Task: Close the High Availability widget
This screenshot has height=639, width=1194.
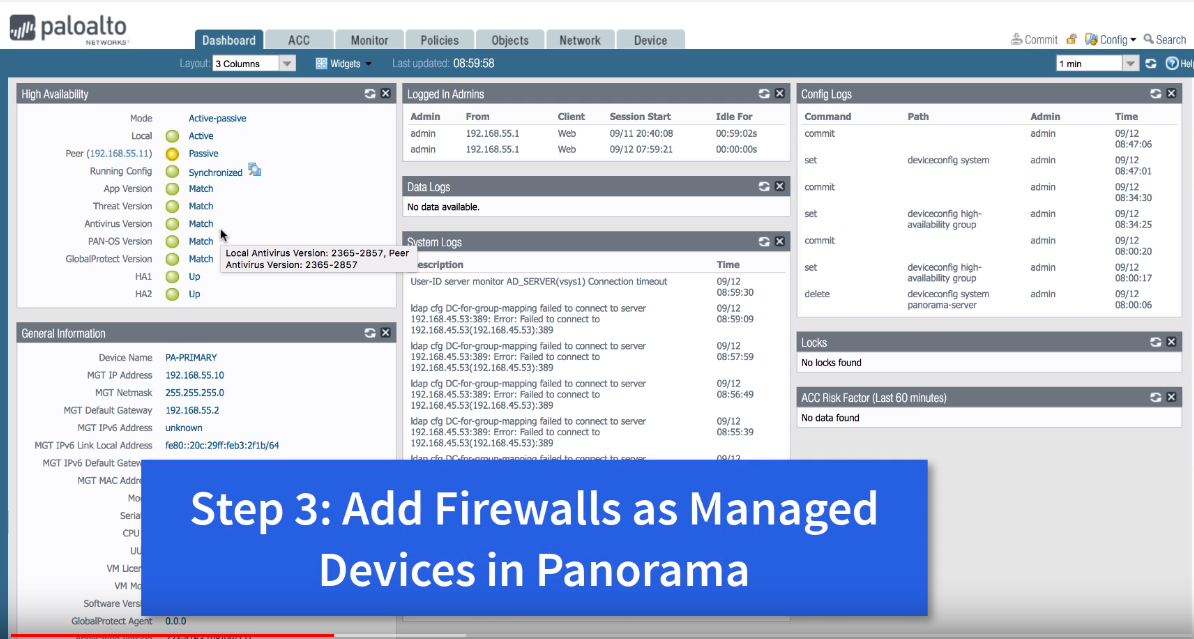Action: (x=385, y=94)
